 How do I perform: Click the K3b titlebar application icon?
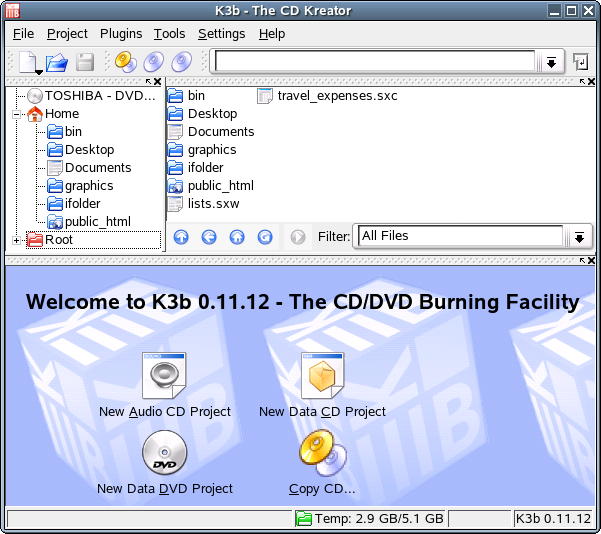pyautogui.click(x=12, y=11)
